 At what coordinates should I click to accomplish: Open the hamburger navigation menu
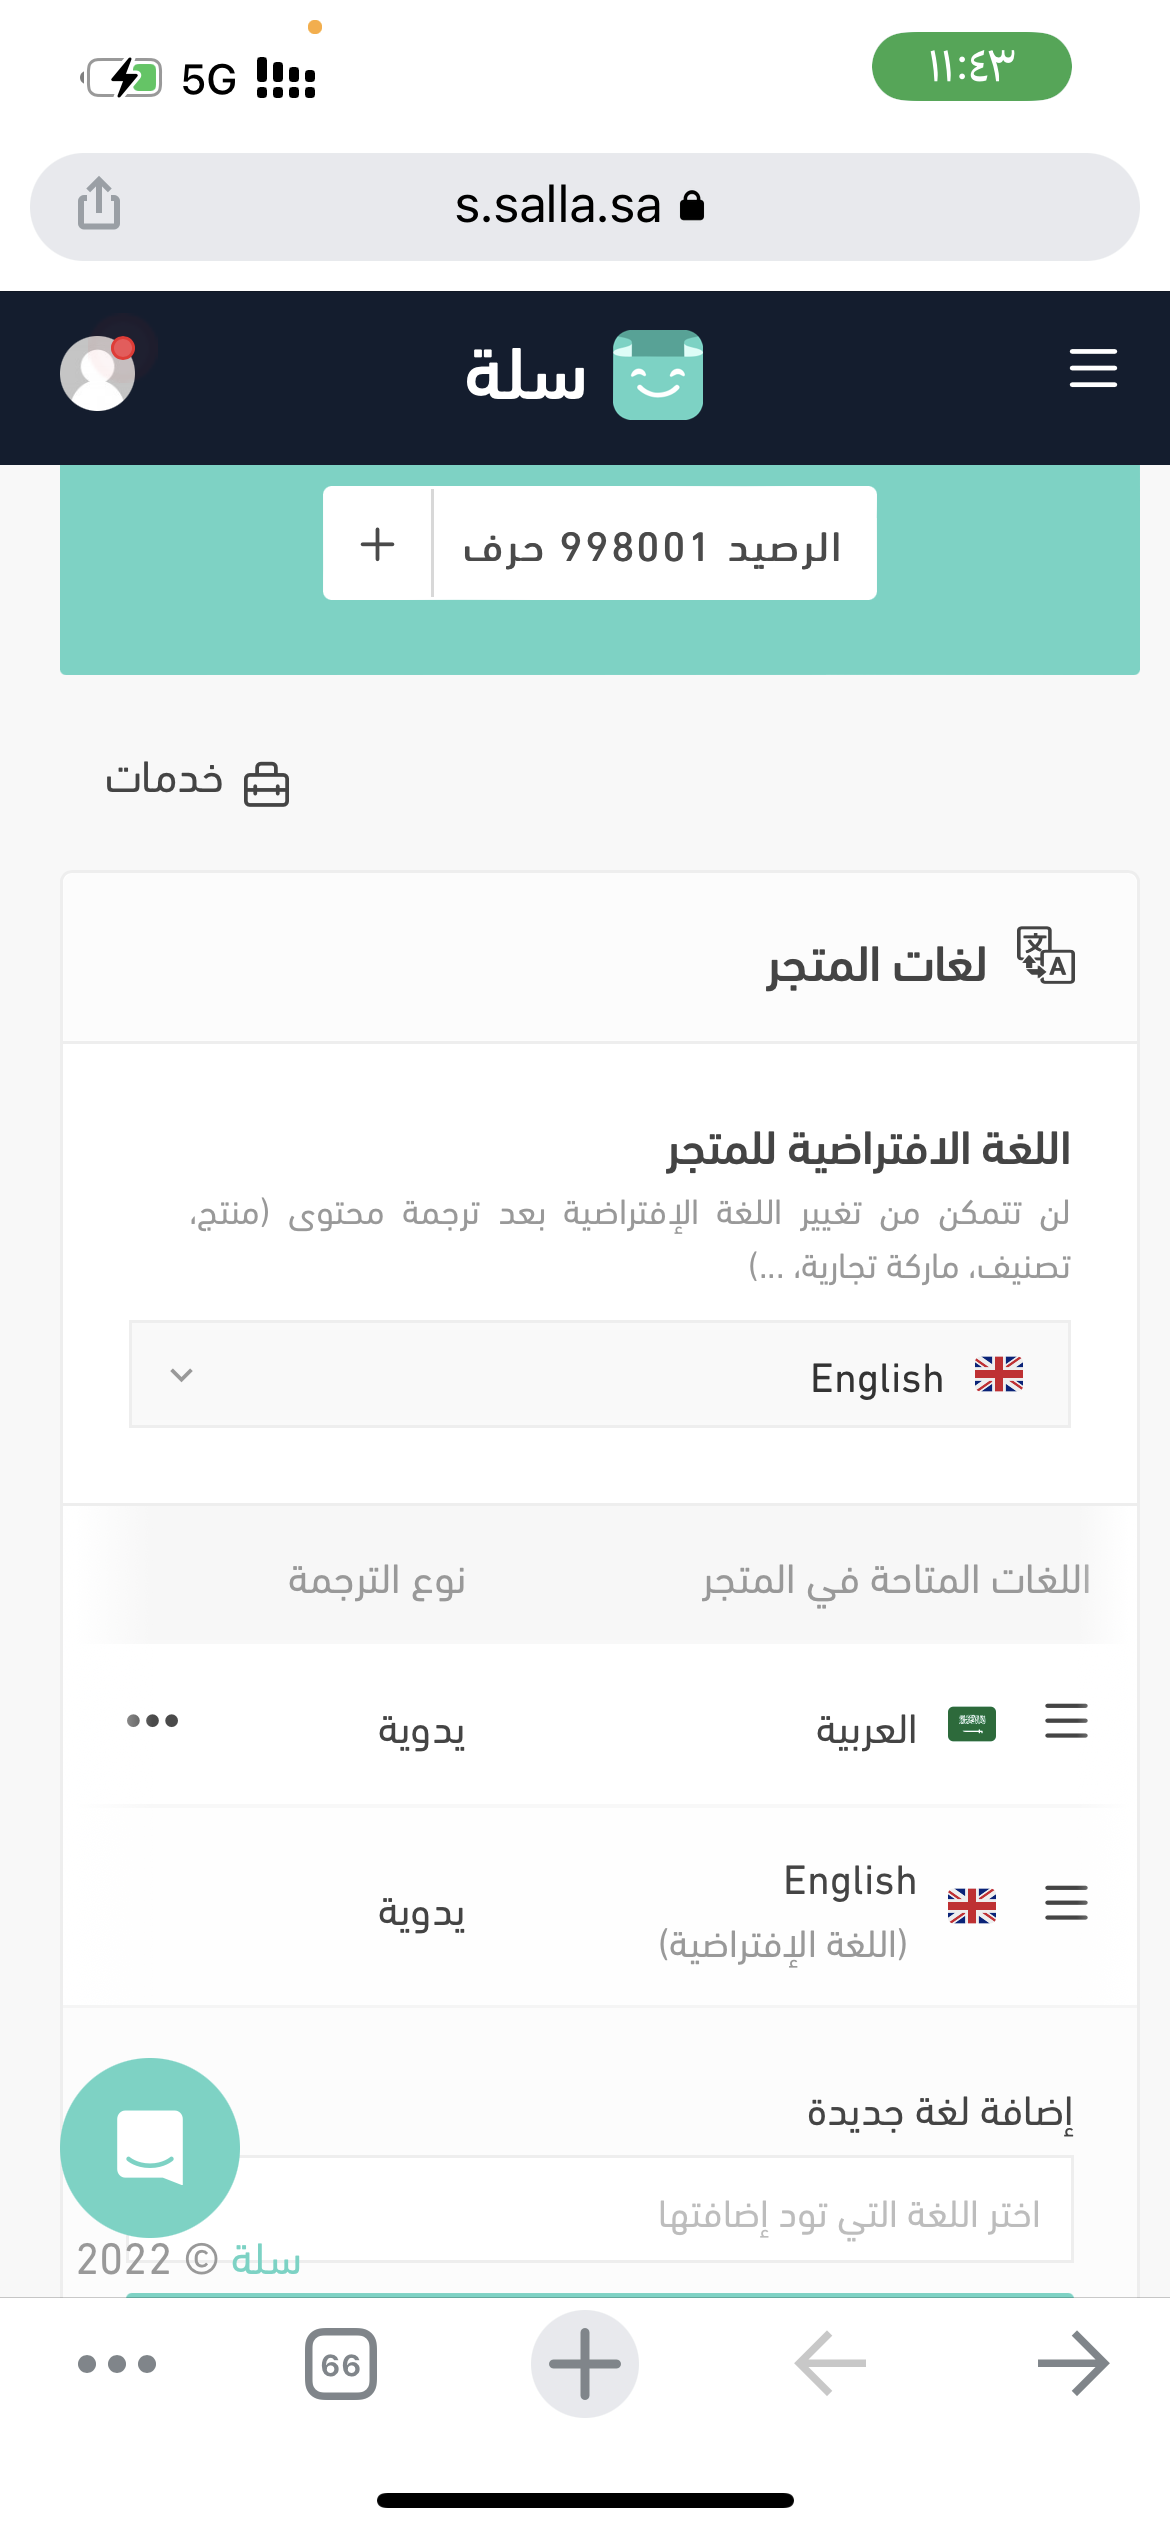point(1093,368)
